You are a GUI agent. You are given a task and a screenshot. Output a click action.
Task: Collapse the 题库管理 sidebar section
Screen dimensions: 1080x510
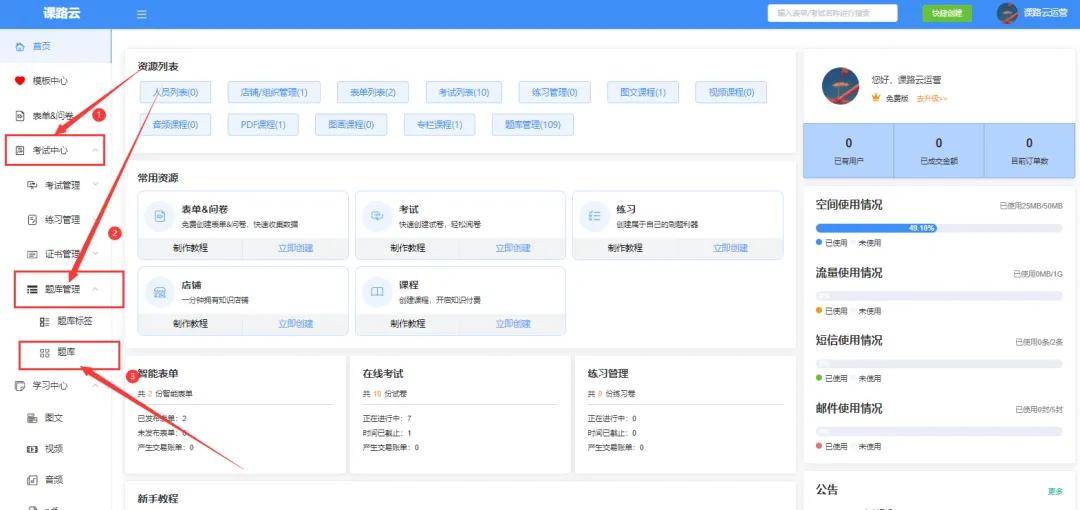(x=96, y=289)
